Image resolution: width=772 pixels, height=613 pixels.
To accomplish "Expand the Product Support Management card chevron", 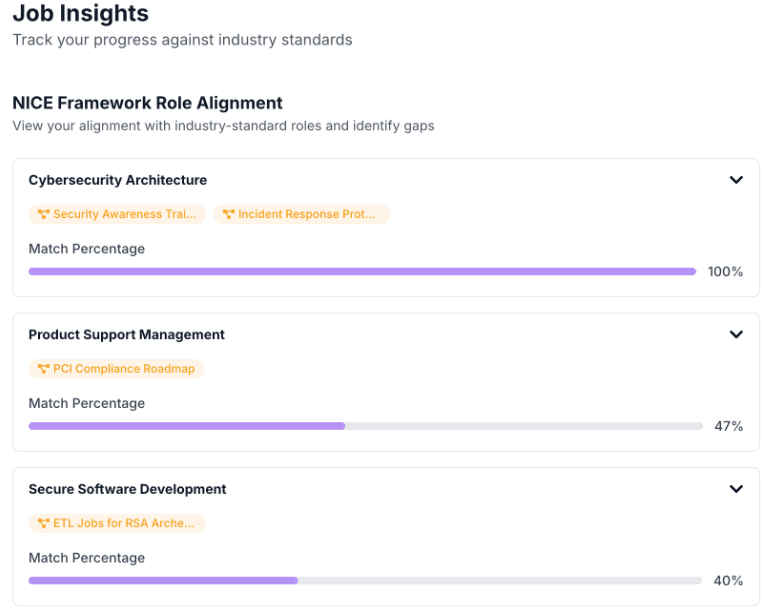I will tap(736, 334).
